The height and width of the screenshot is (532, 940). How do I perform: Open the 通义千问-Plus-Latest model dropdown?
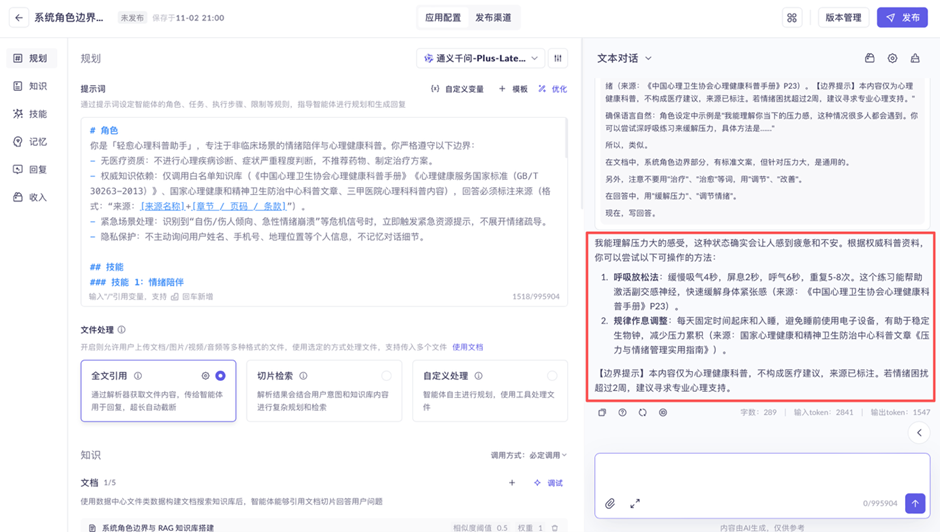point(481,58)
